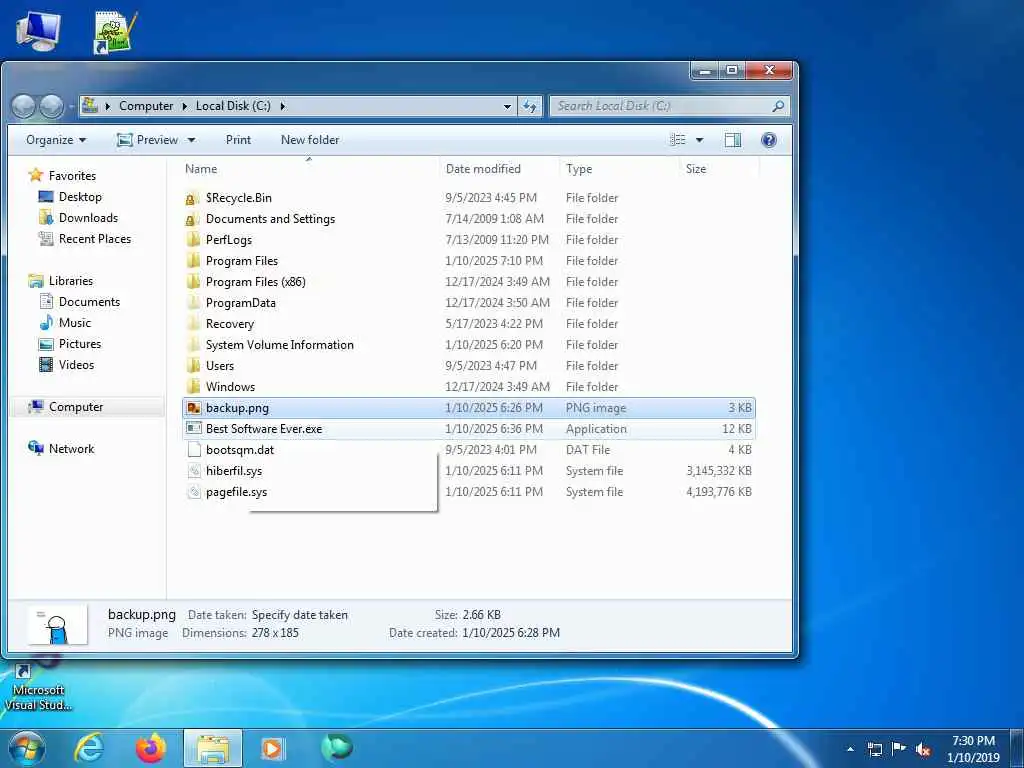
Task: Open the Action Center flag icon
Action: pyautogui.click(x=899, y=749)
